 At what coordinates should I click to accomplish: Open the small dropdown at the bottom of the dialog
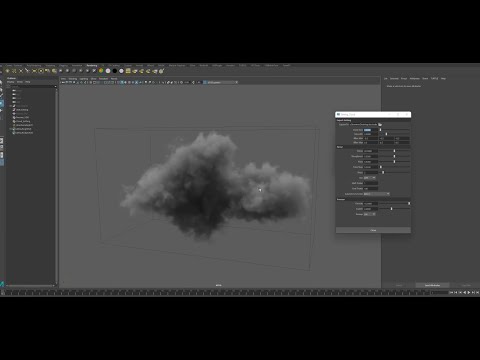pos(369,214)
